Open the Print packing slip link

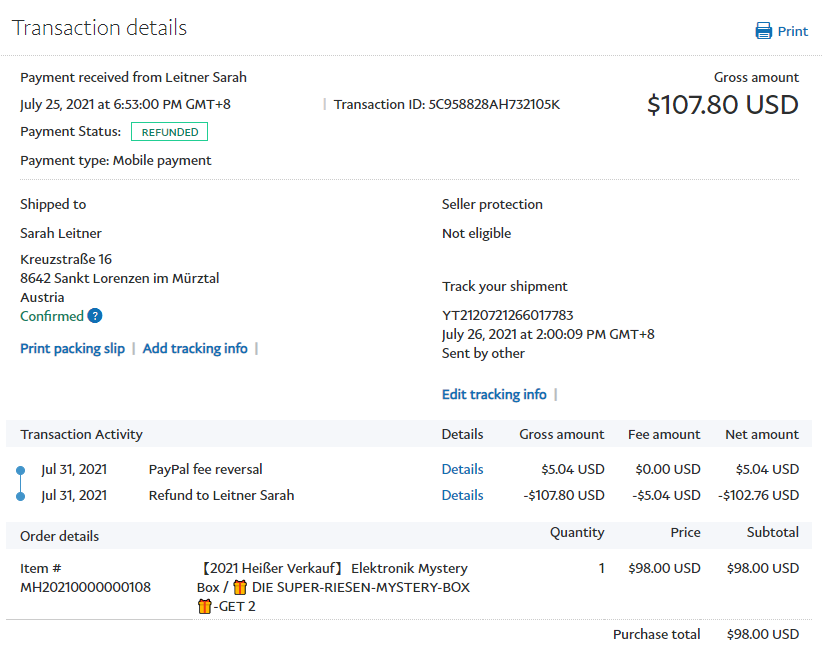click(72, 348)
